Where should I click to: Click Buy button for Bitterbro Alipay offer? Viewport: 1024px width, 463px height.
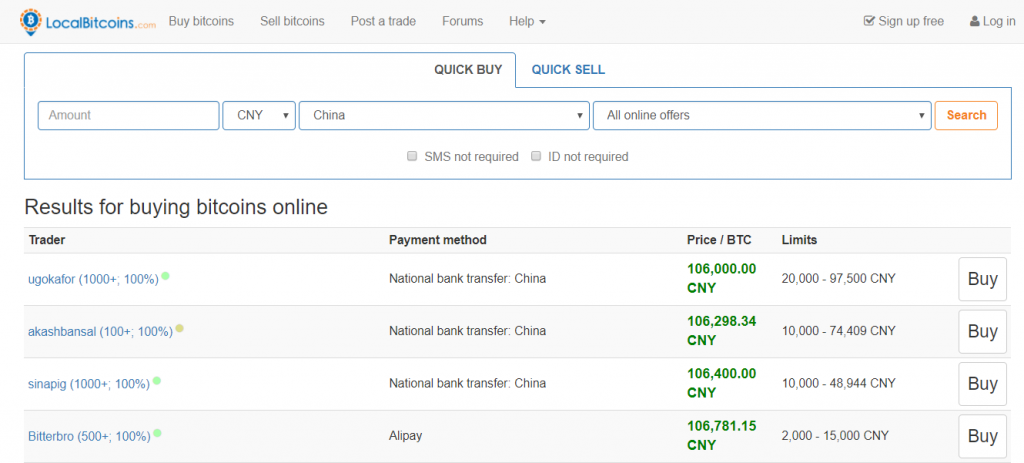tap(982, 436)
